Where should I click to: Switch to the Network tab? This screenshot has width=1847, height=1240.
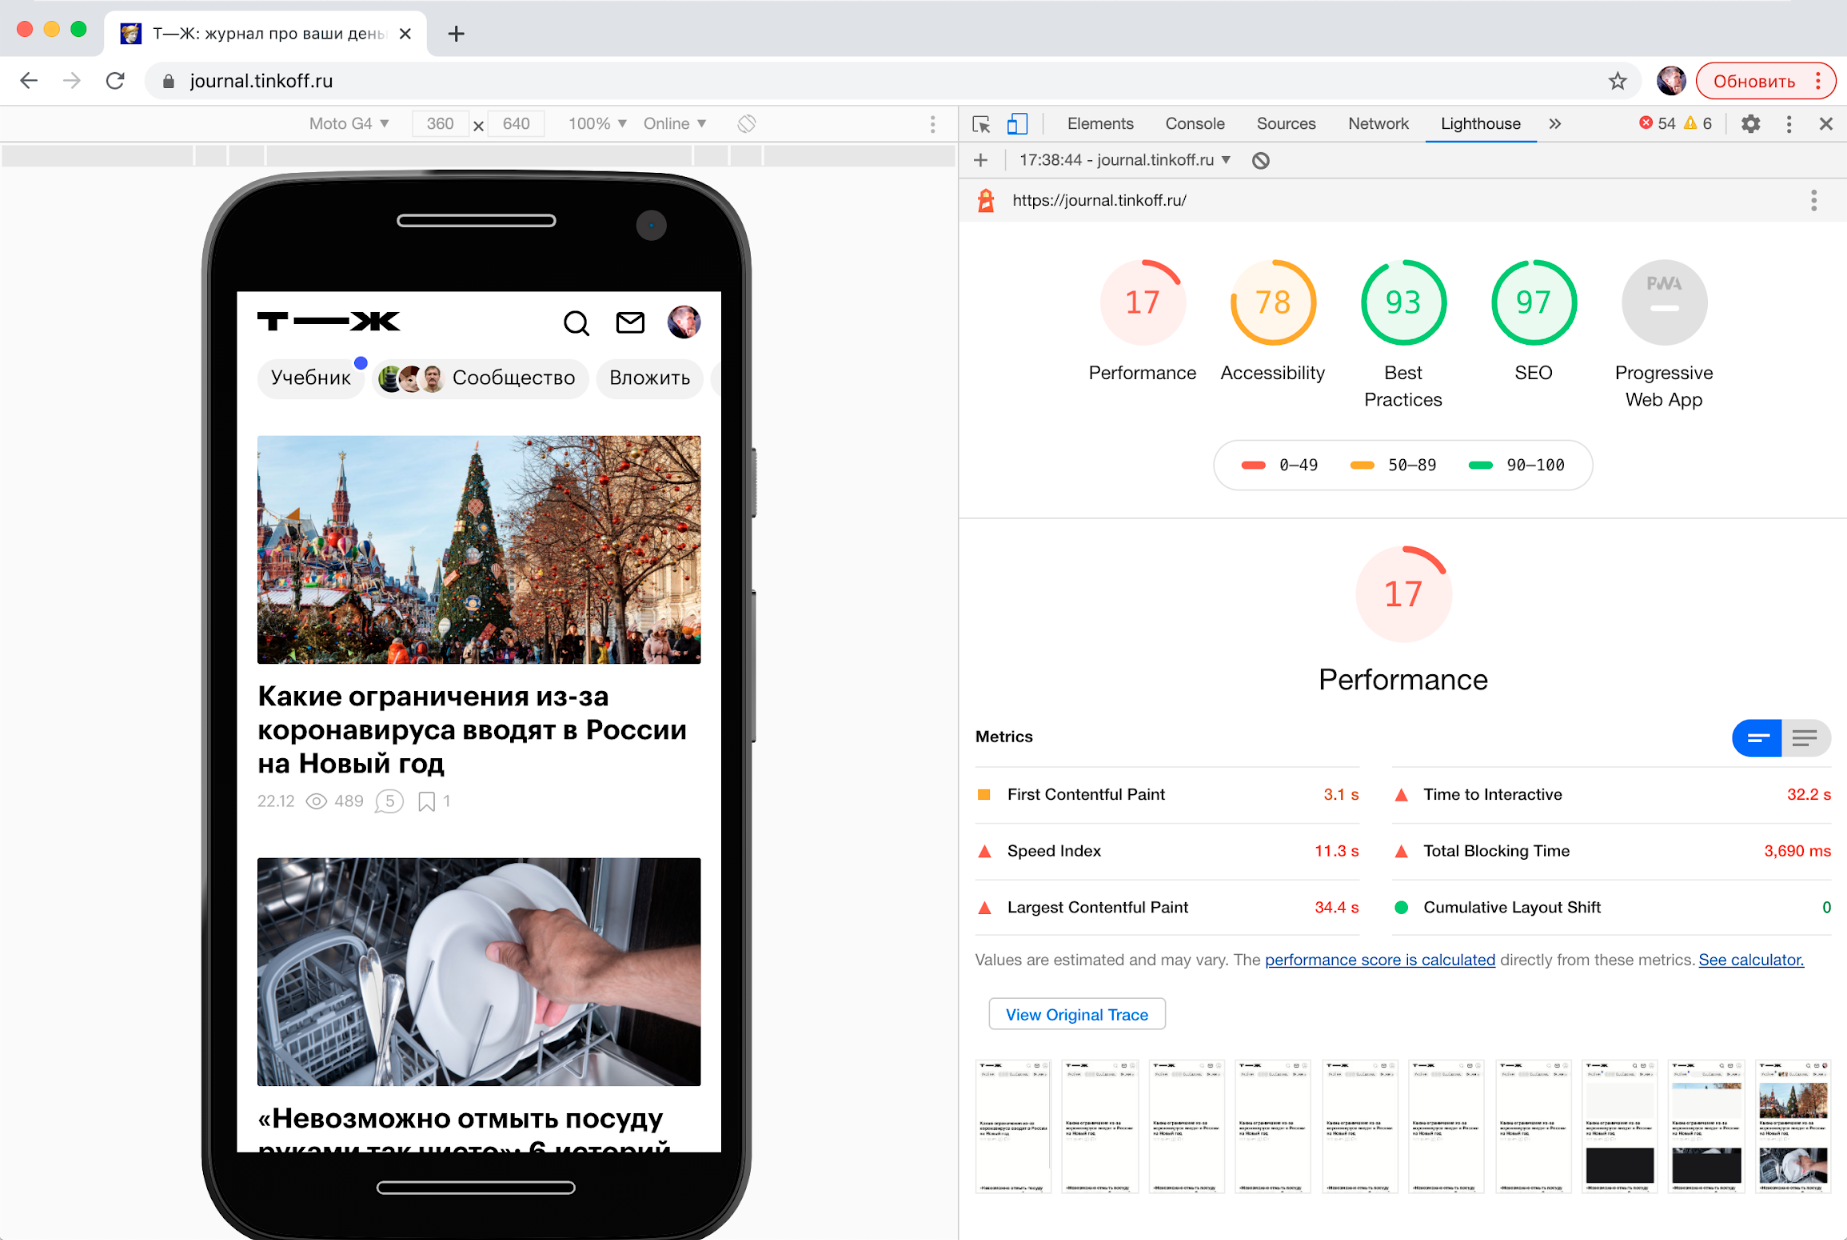pos(1378,123)
